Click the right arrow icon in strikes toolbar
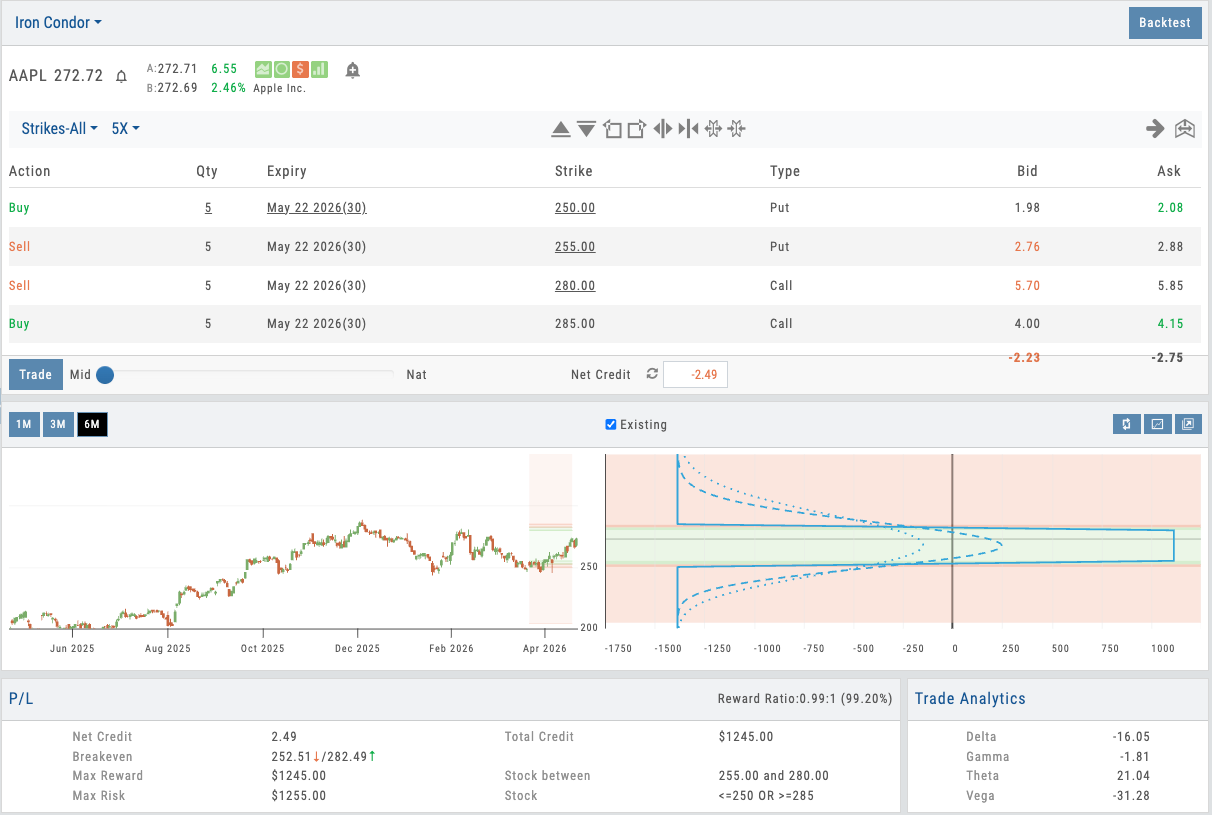 click(1155, 128)
